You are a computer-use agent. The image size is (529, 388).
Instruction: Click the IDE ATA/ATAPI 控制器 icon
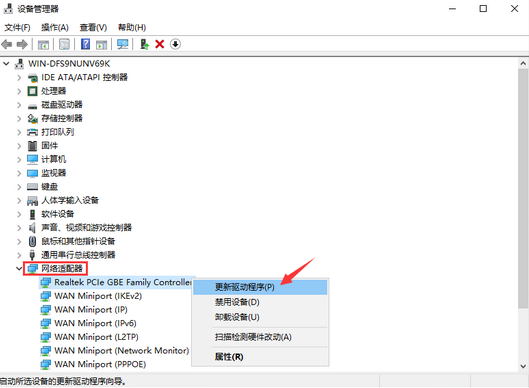pyautogui.click(x=33, y=78)
